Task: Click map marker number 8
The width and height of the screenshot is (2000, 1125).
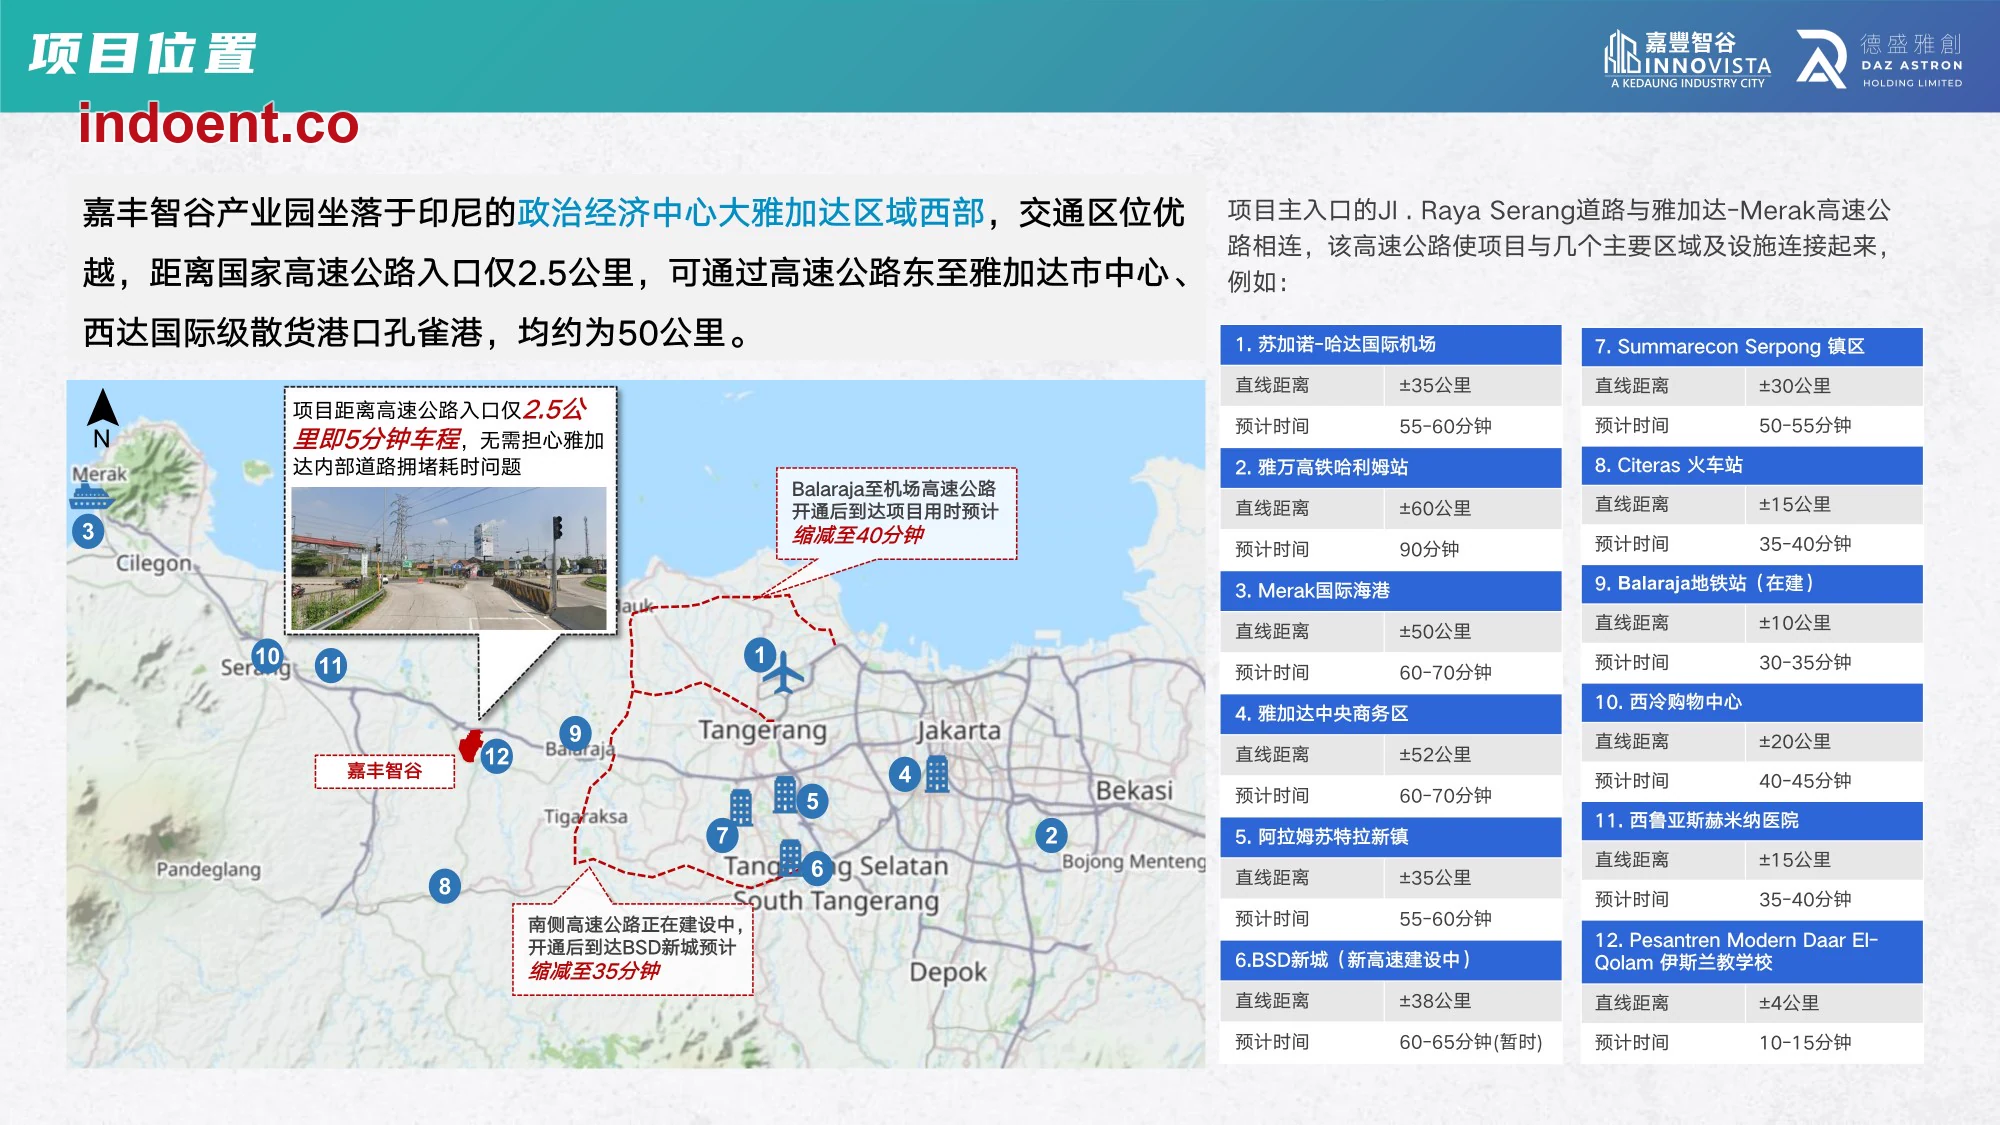Action: (x=444, y=886)
